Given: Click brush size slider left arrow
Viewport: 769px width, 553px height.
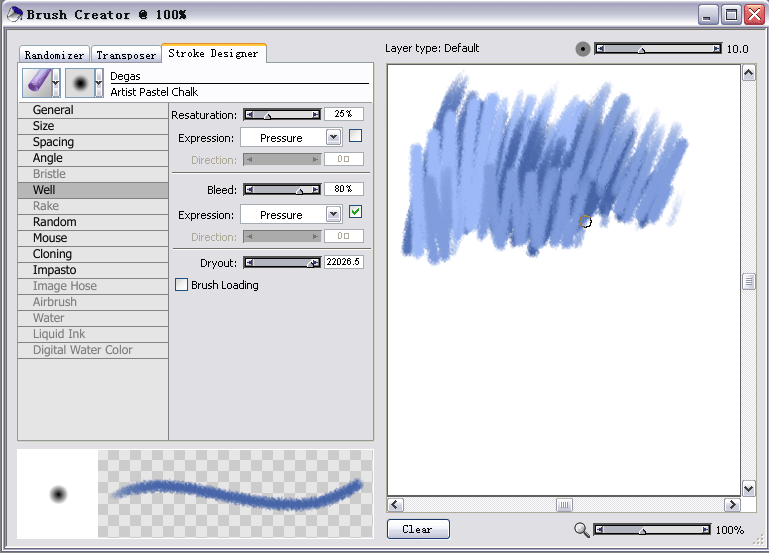Looking at the screenshot, I should (x=600, y=49).
